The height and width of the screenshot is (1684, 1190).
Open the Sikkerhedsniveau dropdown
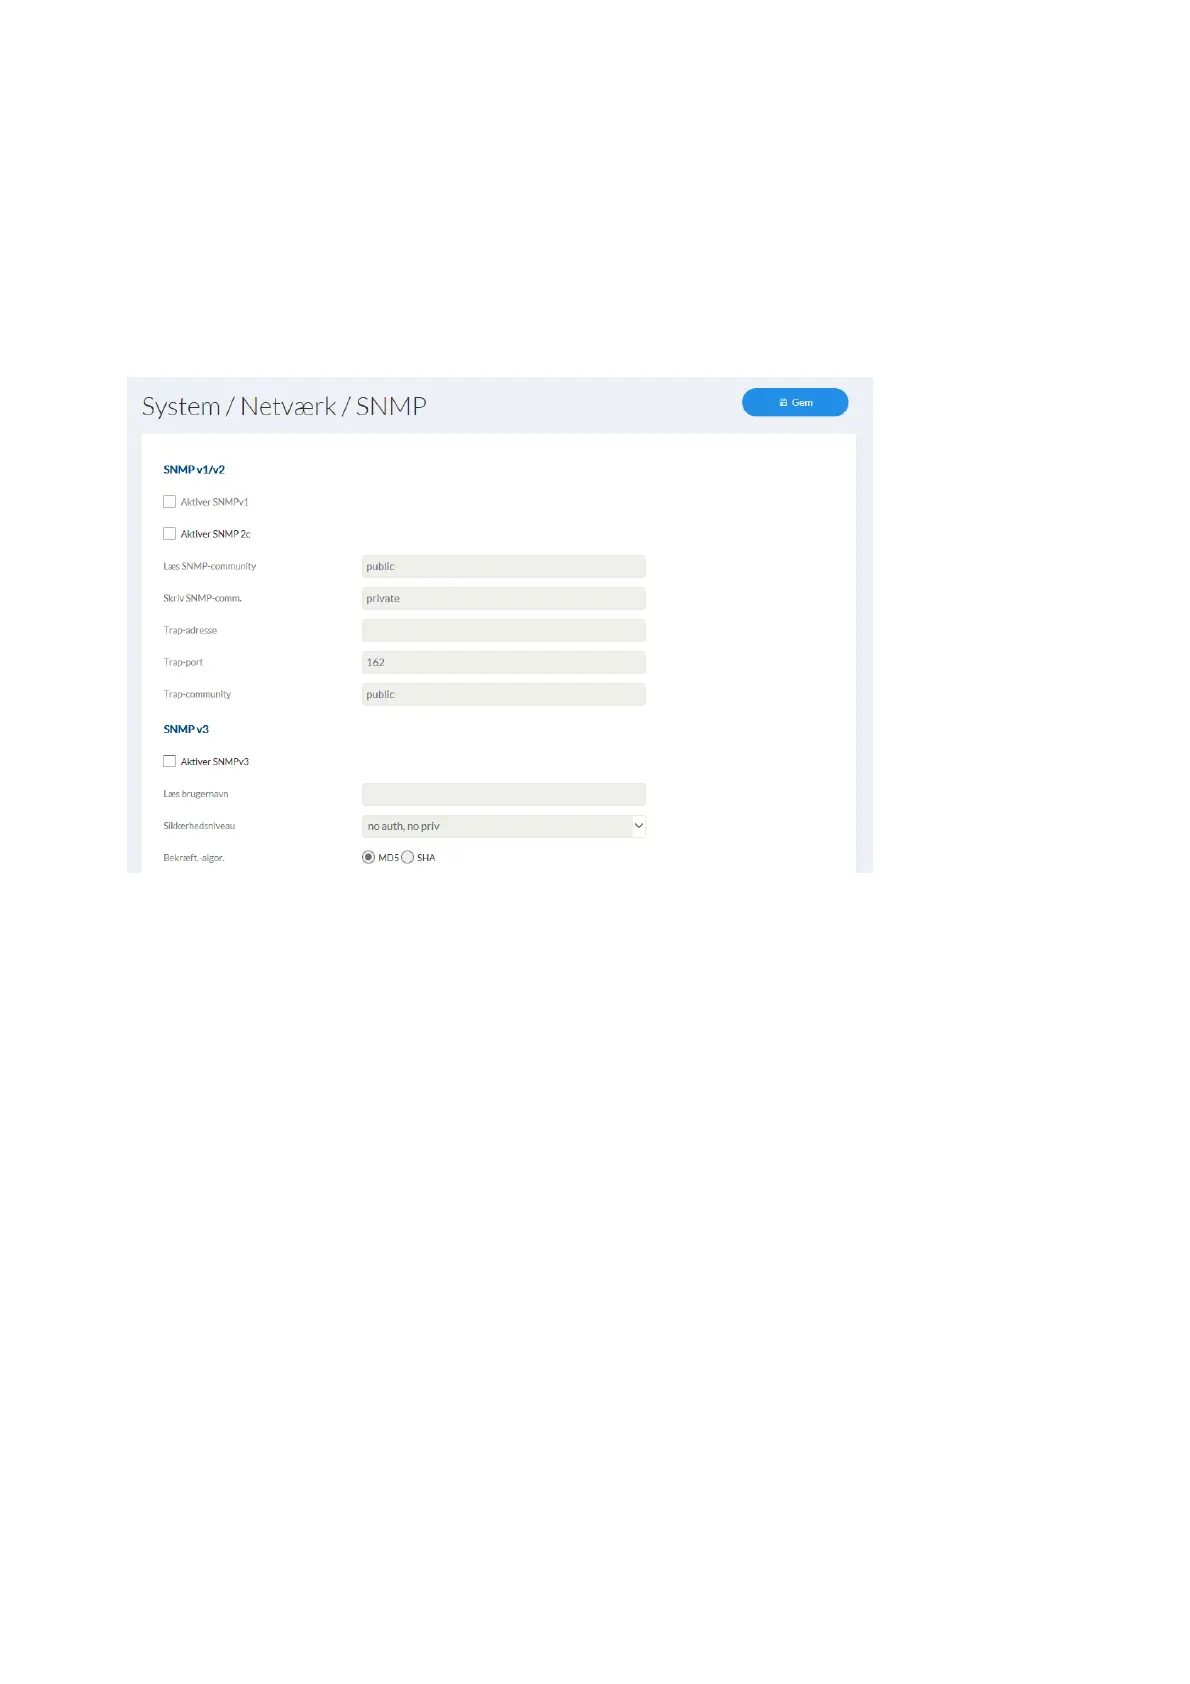(x=503, y=826)
